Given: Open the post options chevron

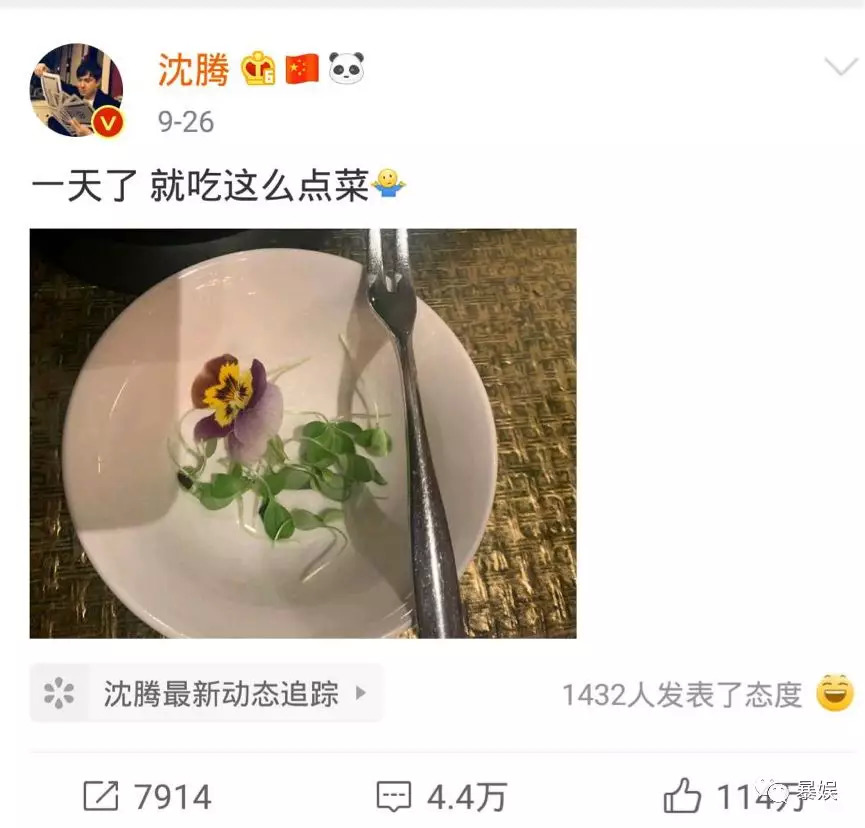Looking at the screenshot, I should tap(841, 67).
